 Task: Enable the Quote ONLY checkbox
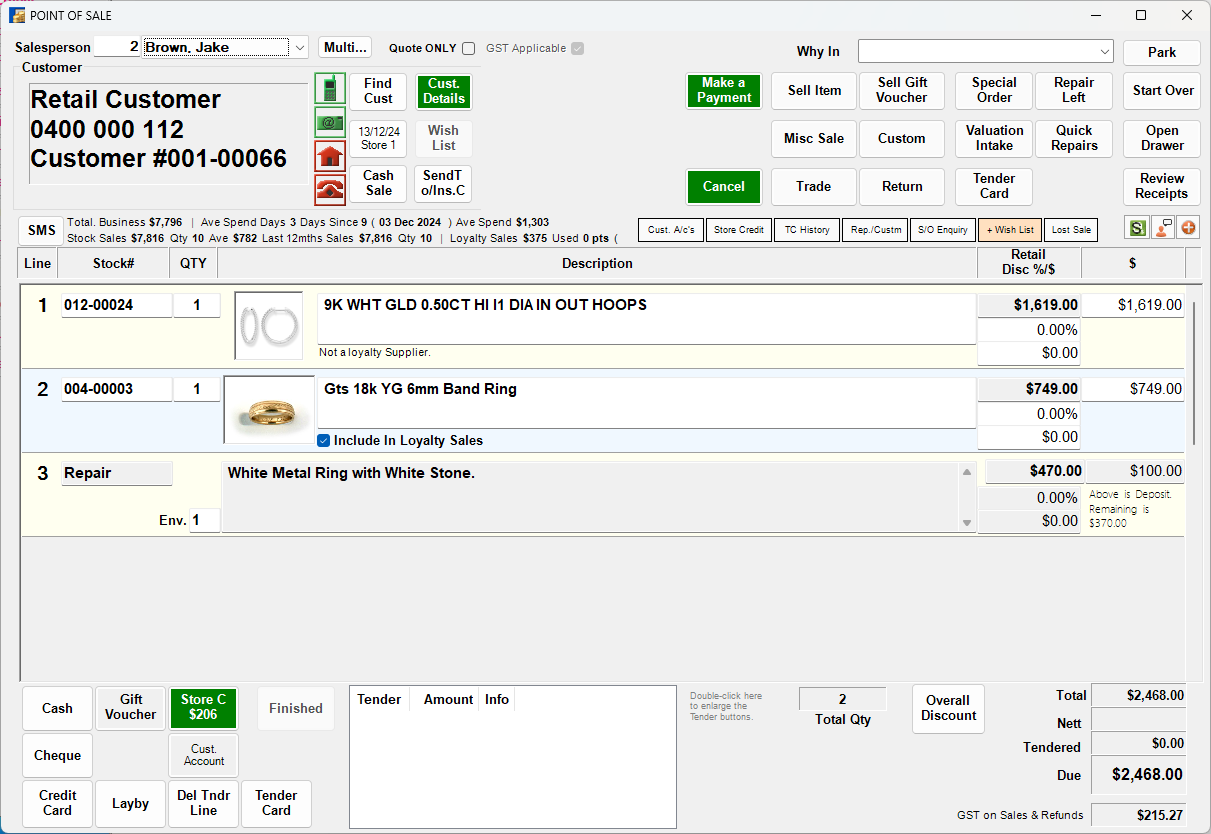pyautogui.click(x=467, y=48)
